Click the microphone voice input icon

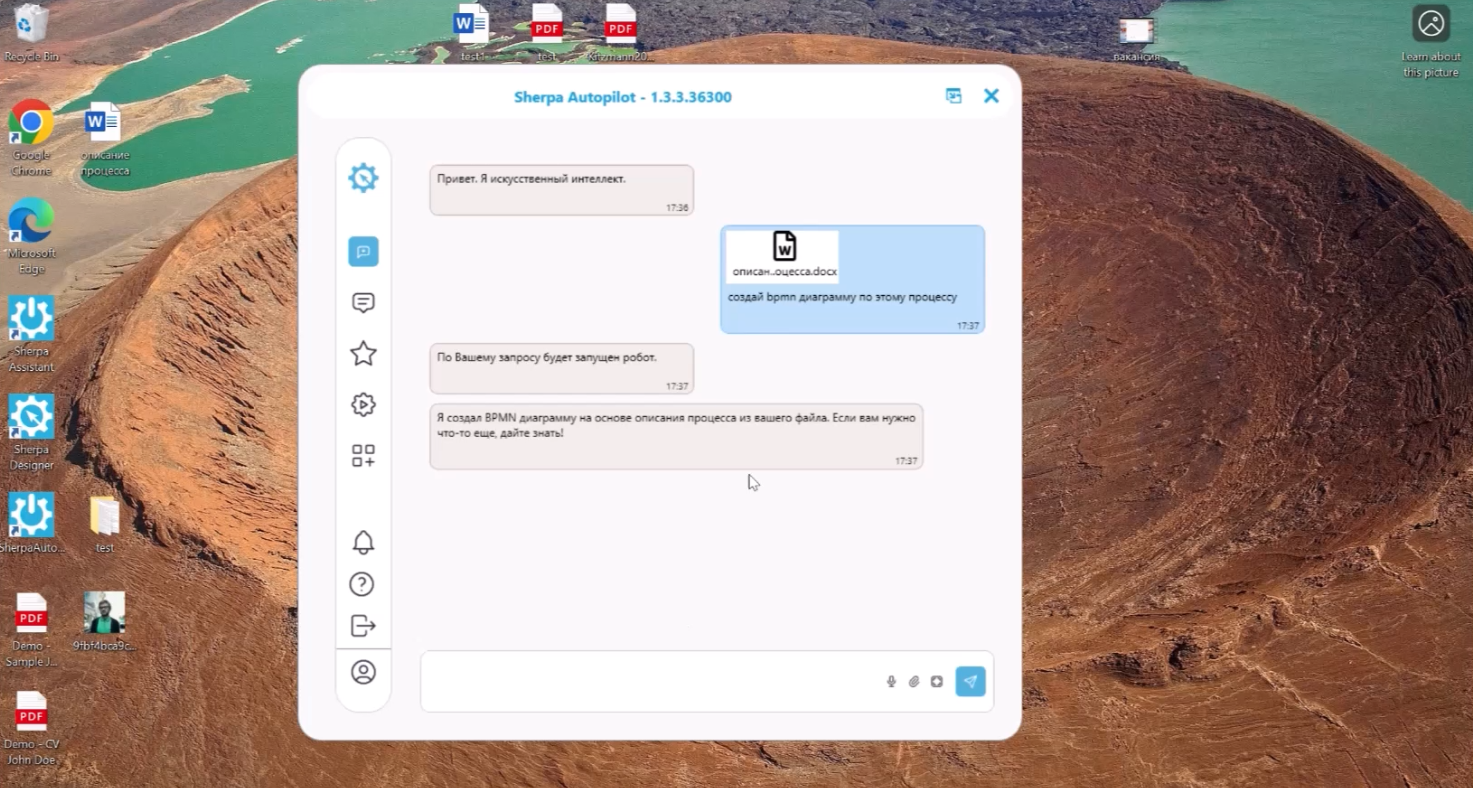pos(891,682)
